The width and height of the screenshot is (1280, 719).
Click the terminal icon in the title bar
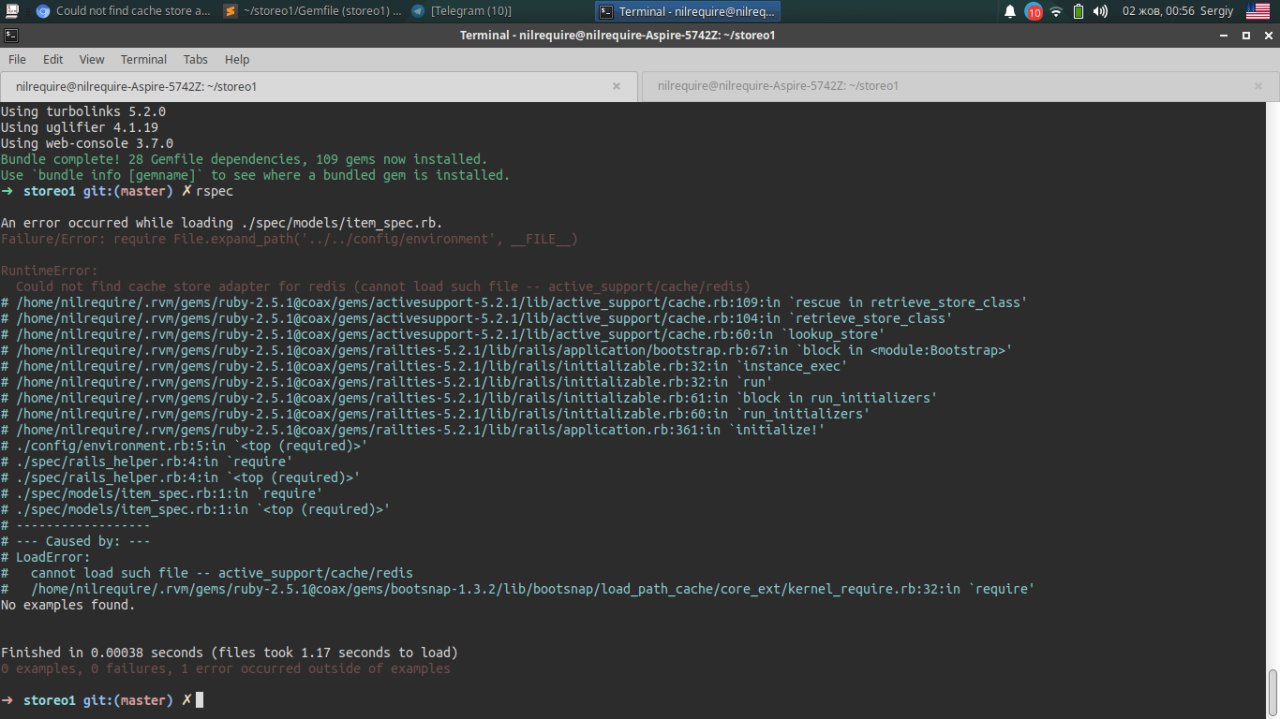(11, 35)
